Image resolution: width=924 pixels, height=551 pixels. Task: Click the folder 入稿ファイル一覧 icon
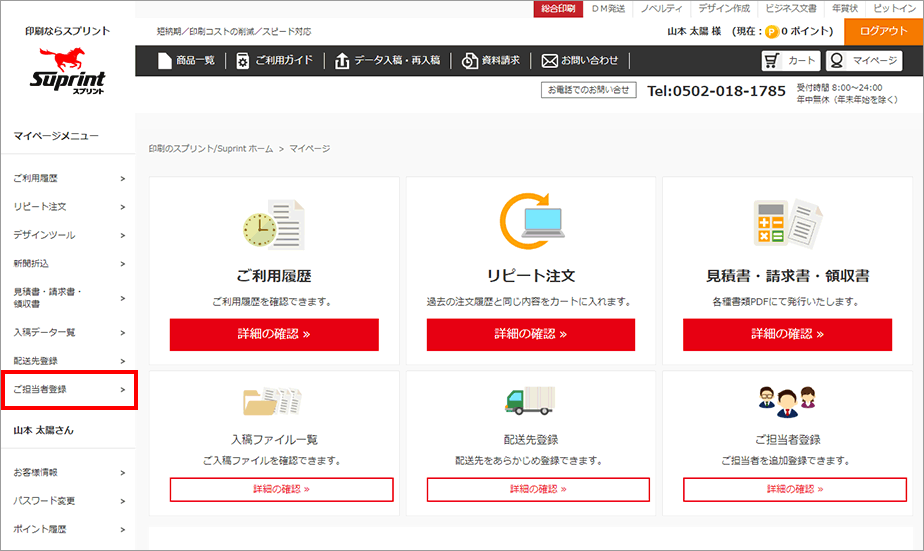(272, 401)
